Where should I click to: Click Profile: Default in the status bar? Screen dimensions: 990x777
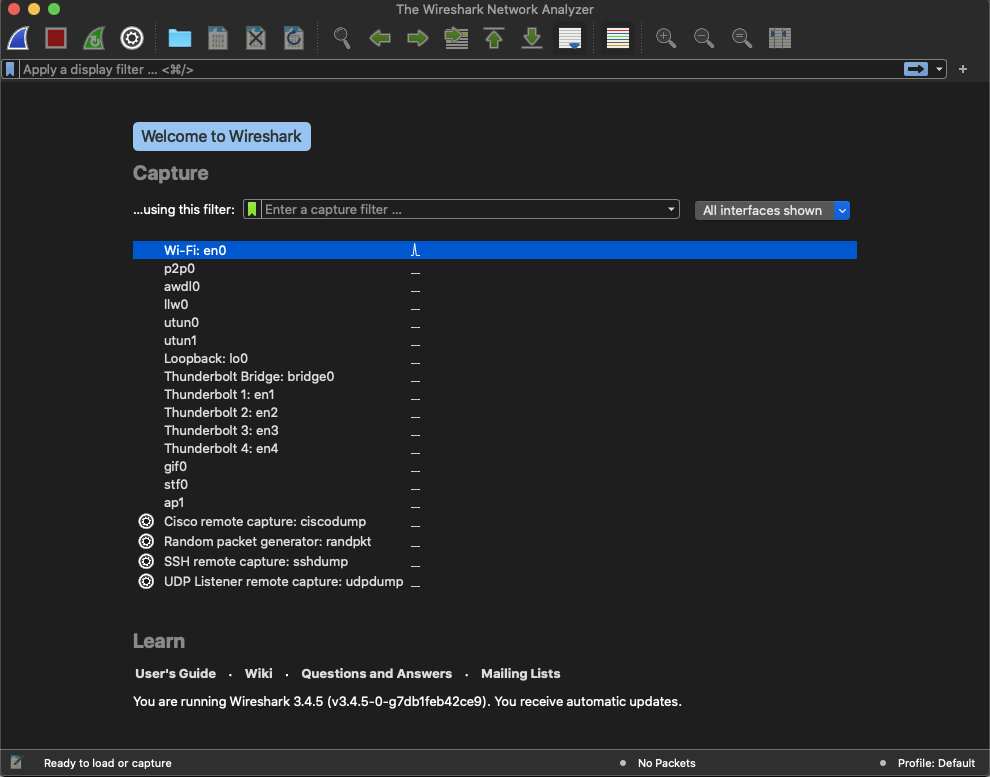(935, 763)
